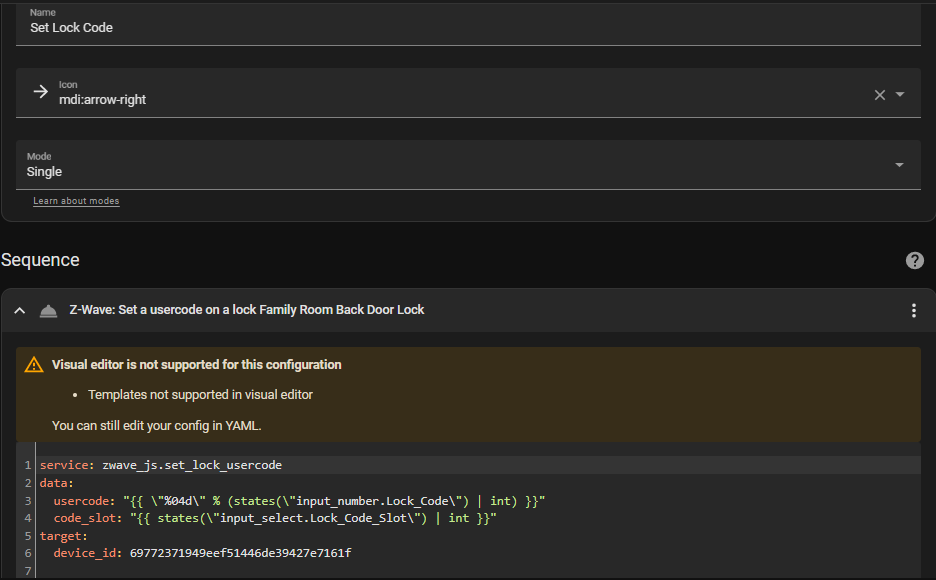Click the service bell icon on action

tap(48, 311)
